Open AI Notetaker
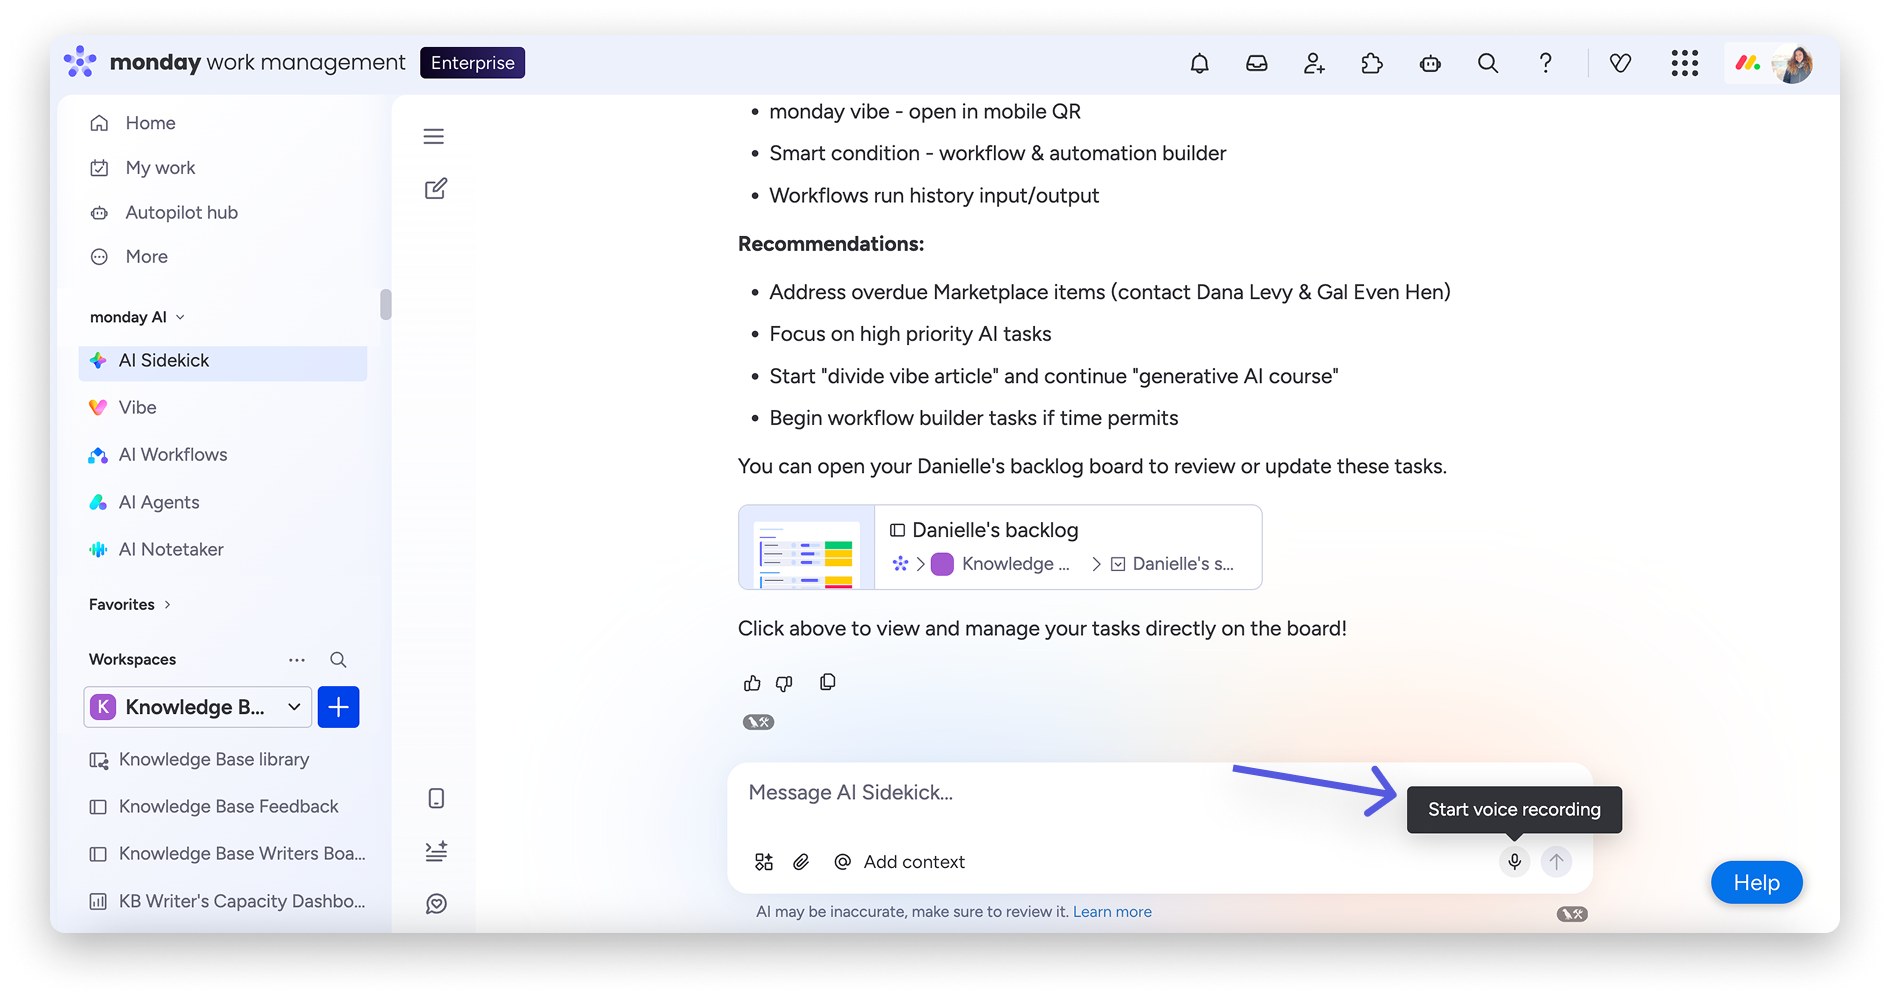Screen dimensions: 1890x998 click(171, 550)
